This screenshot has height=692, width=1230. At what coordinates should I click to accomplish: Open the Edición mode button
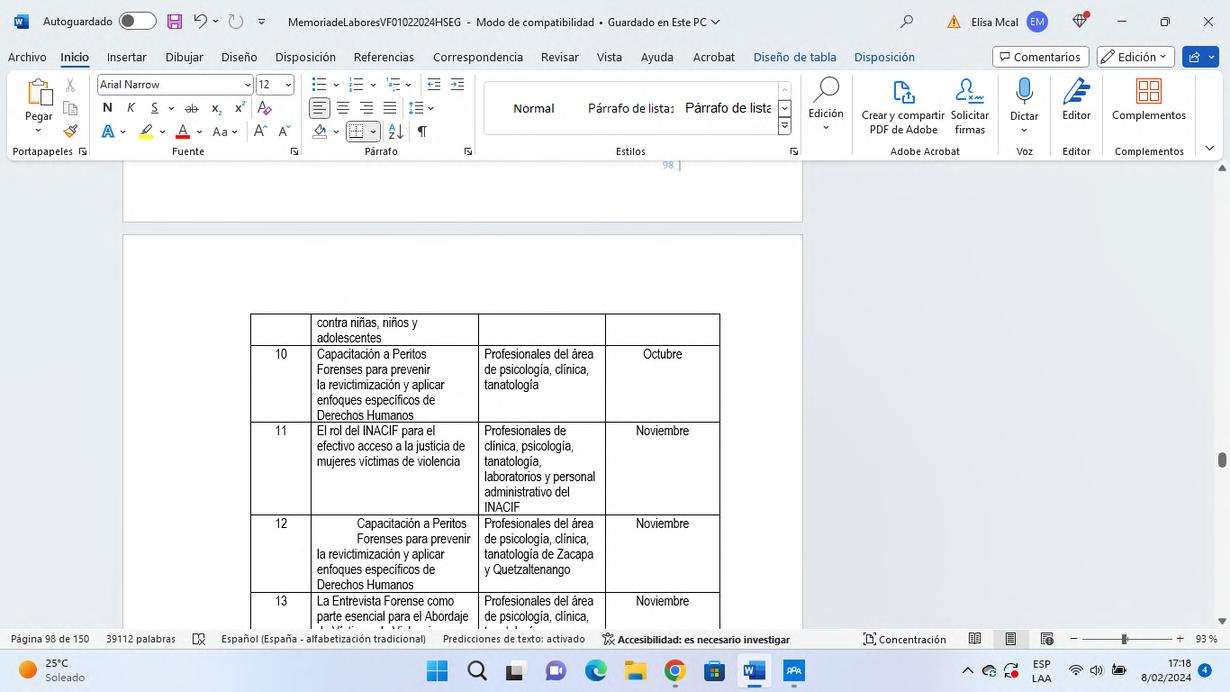tap(1136, 57)
